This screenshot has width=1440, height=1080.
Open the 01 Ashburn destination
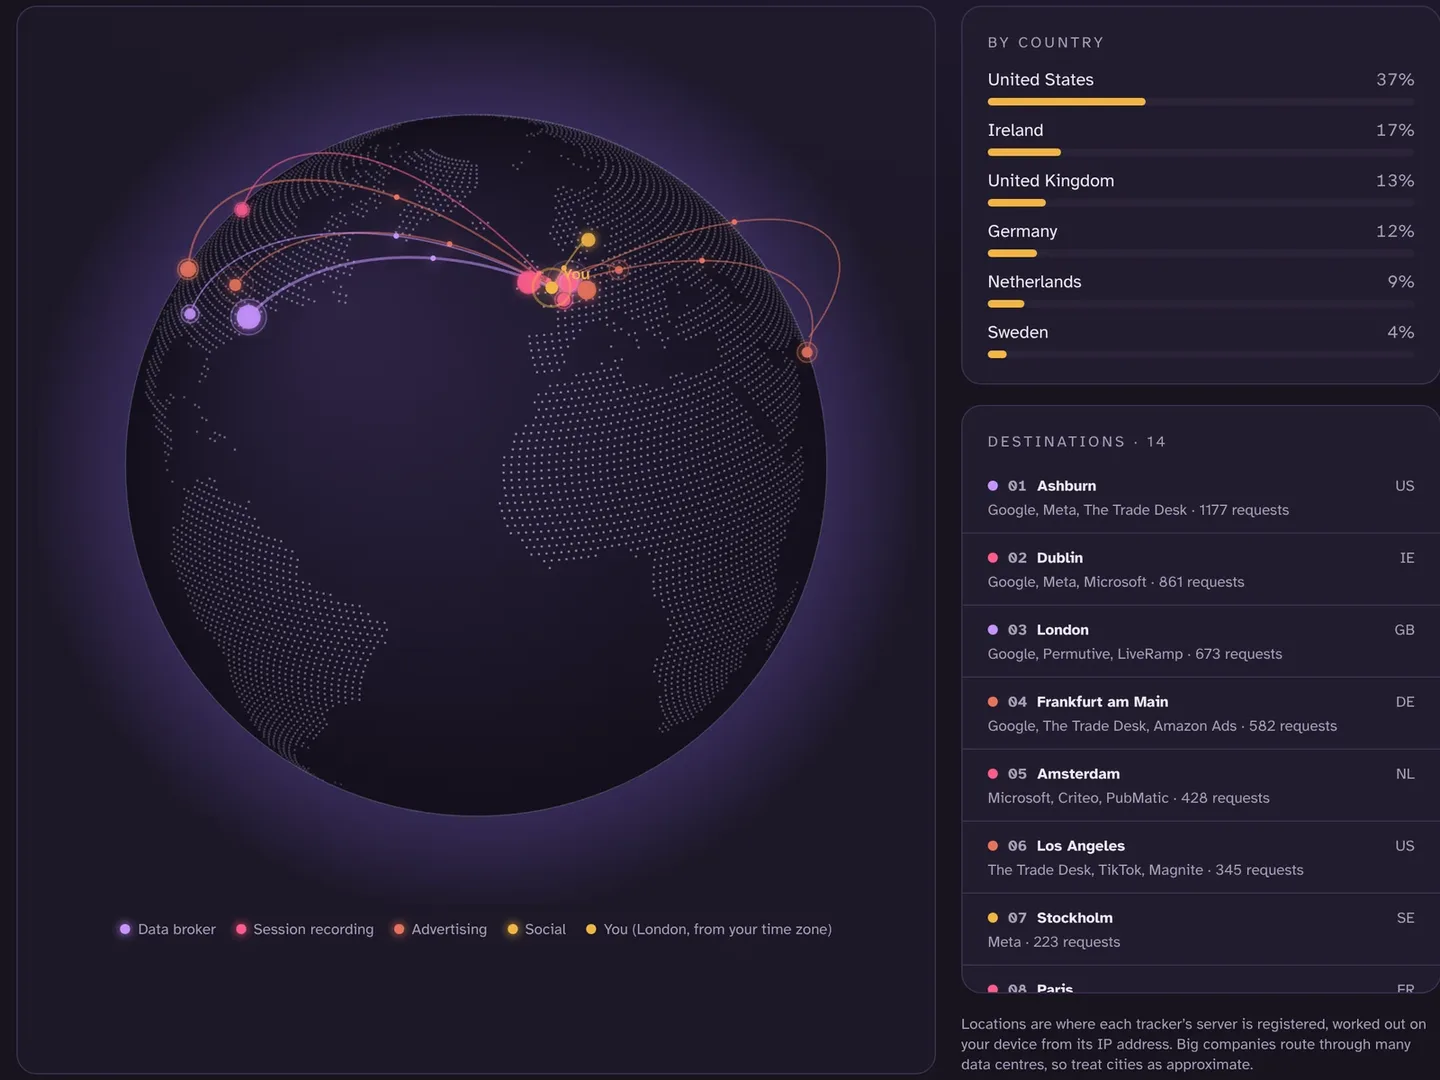[x=1200, y=497]
